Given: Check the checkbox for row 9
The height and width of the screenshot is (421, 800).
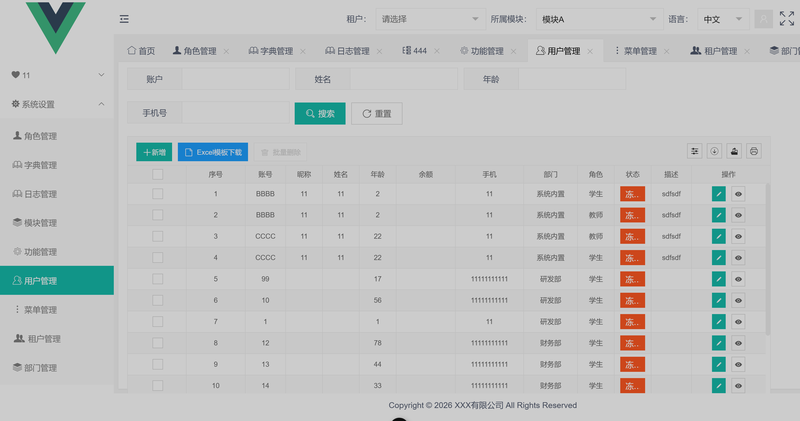Looking at the screenshot, I should click(x=158, y=364).
